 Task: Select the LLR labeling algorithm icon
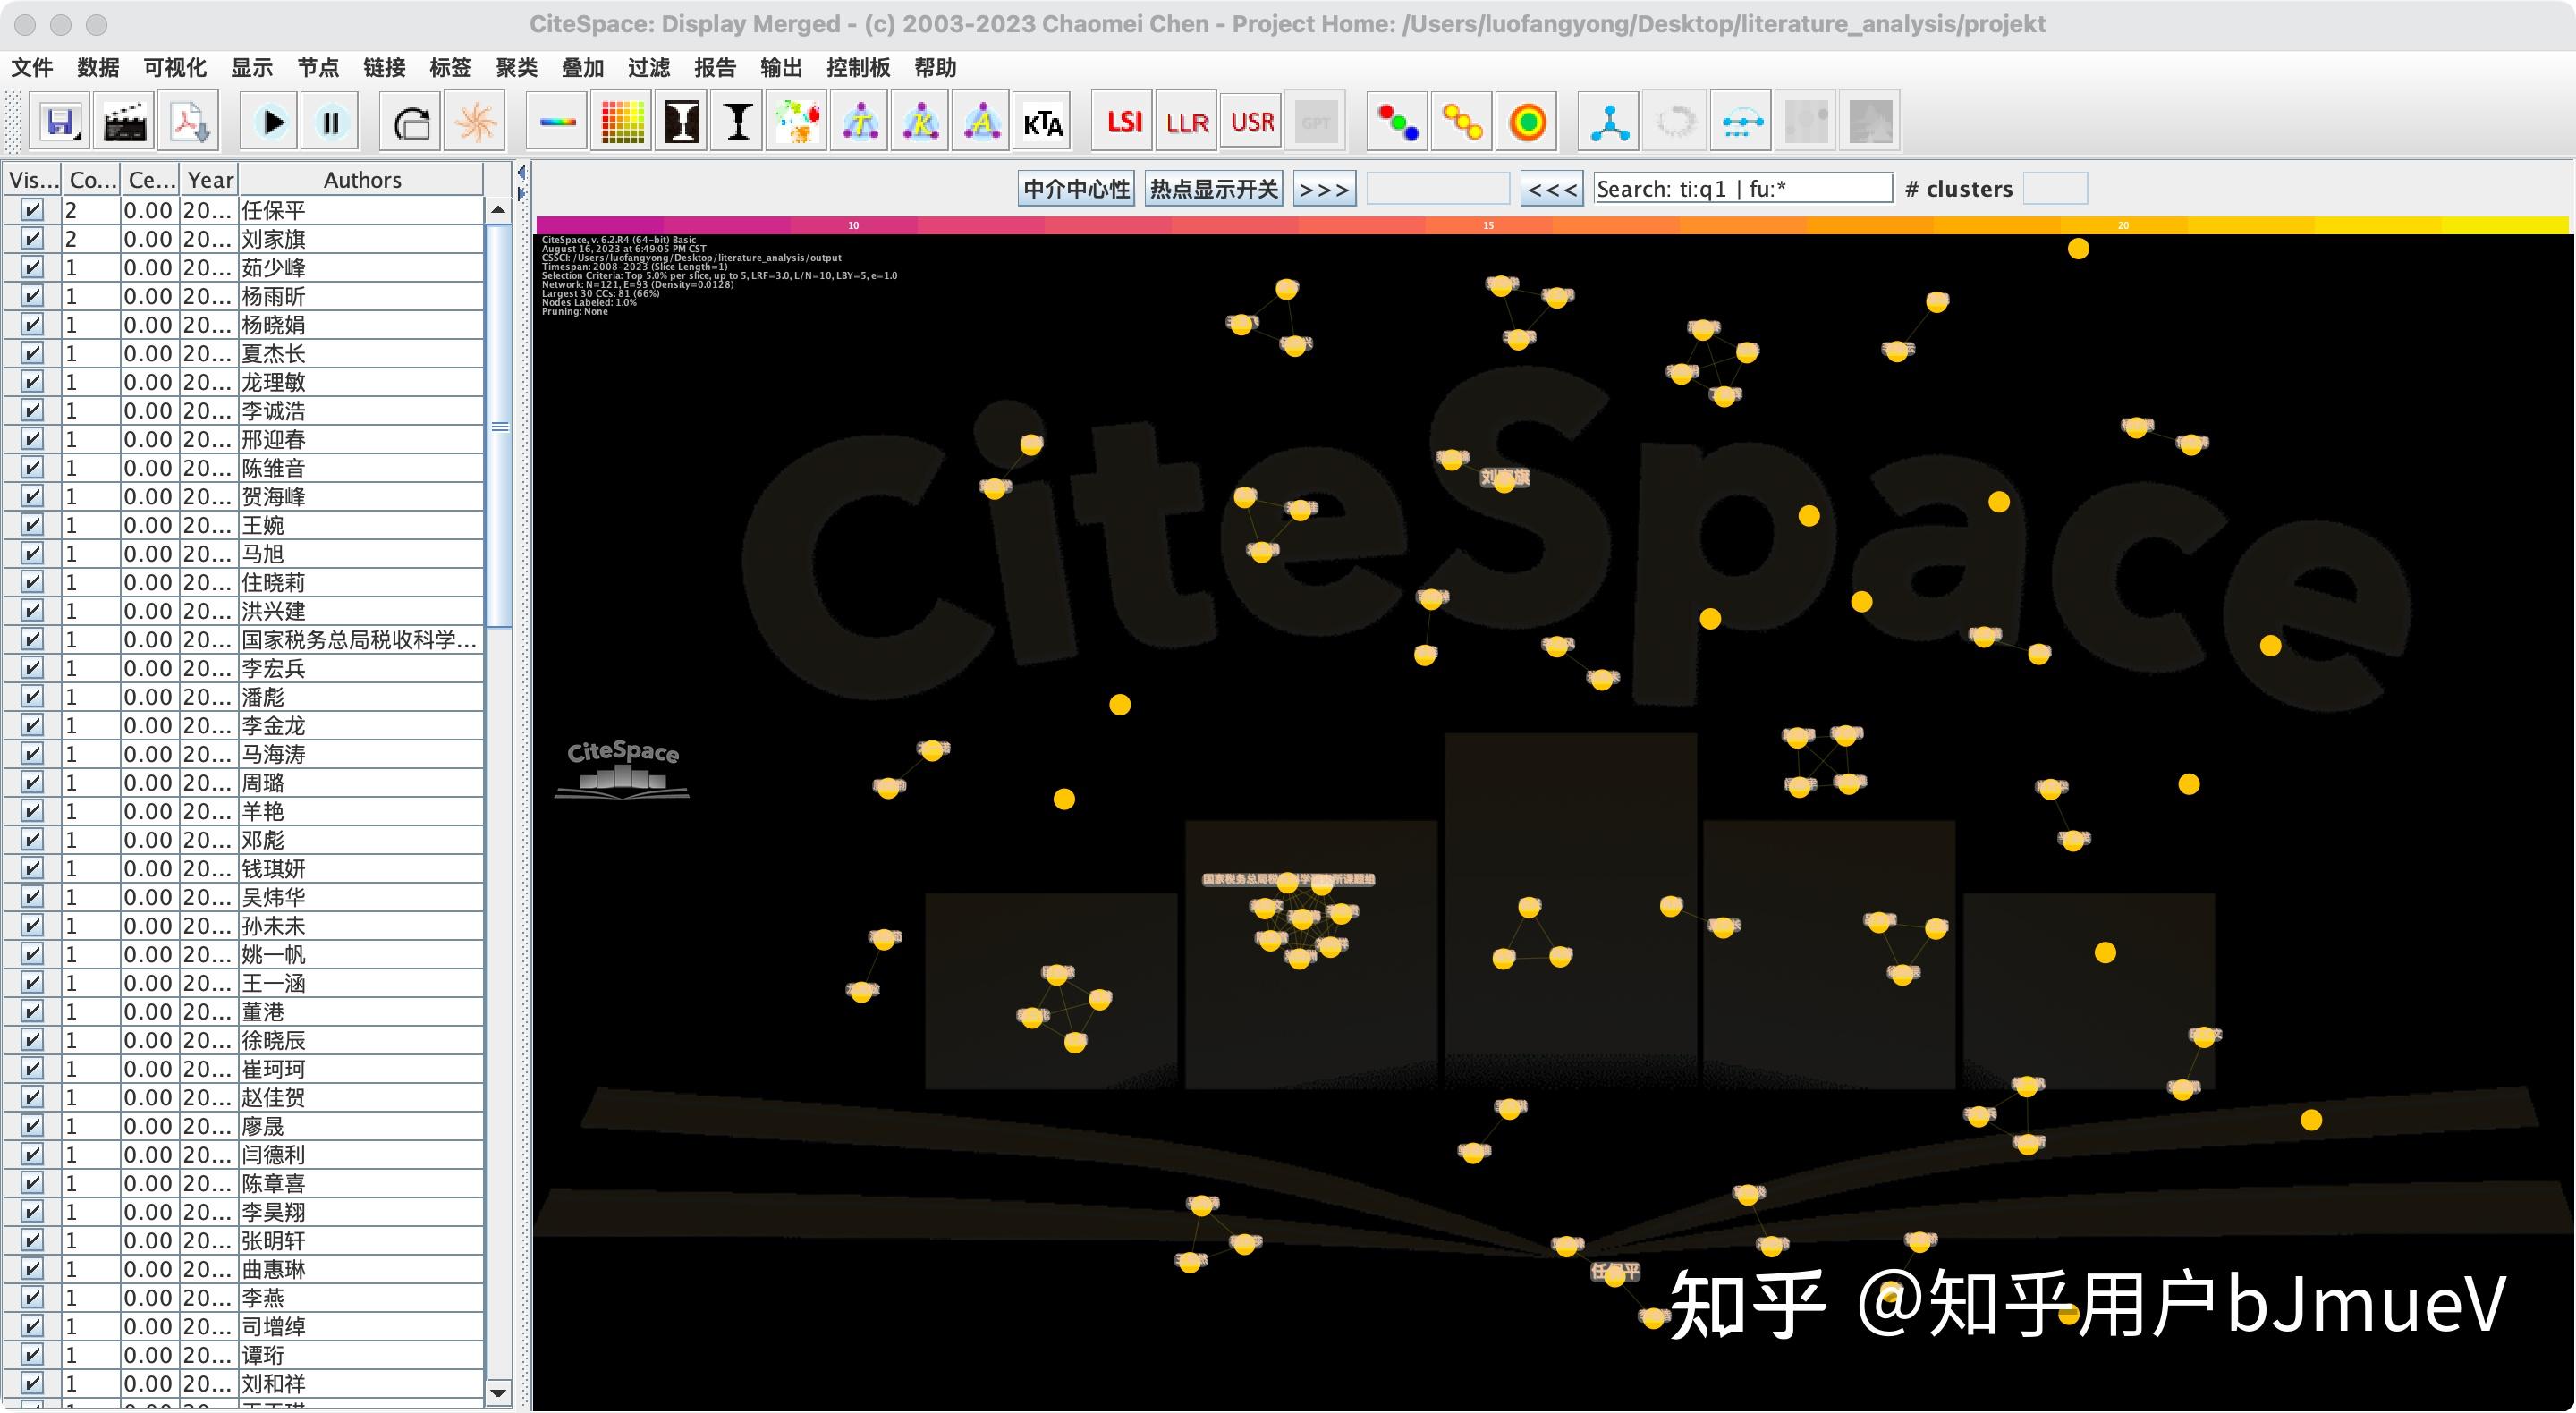[1185, 121]
